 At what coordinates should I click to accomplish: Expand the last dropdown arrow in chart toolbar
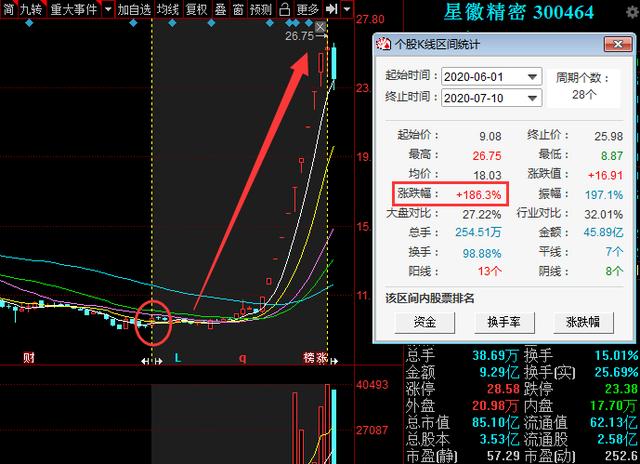point(347,9)
